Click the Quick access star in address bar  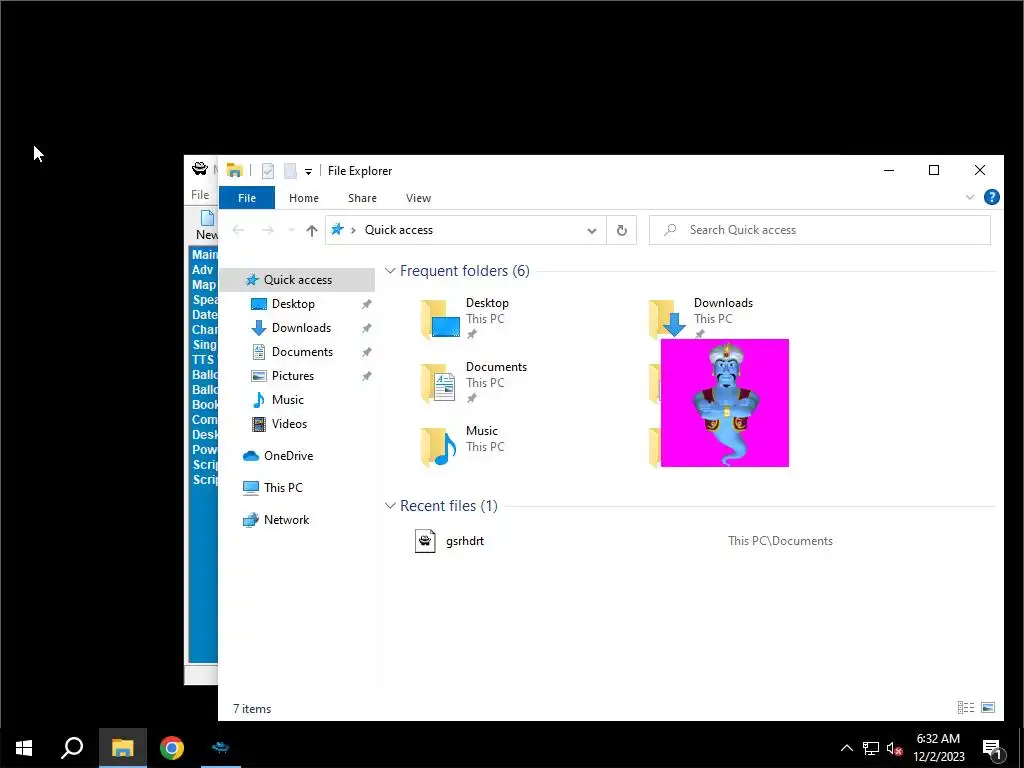click(337, 229)
